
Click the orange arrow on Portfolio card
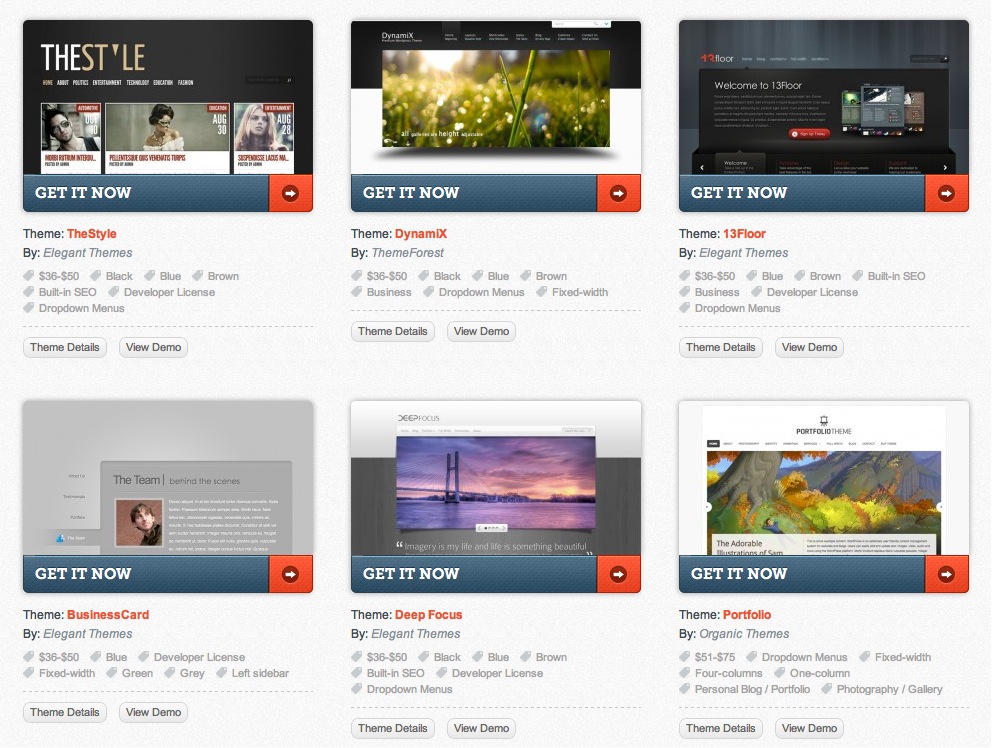click(946, 574)
